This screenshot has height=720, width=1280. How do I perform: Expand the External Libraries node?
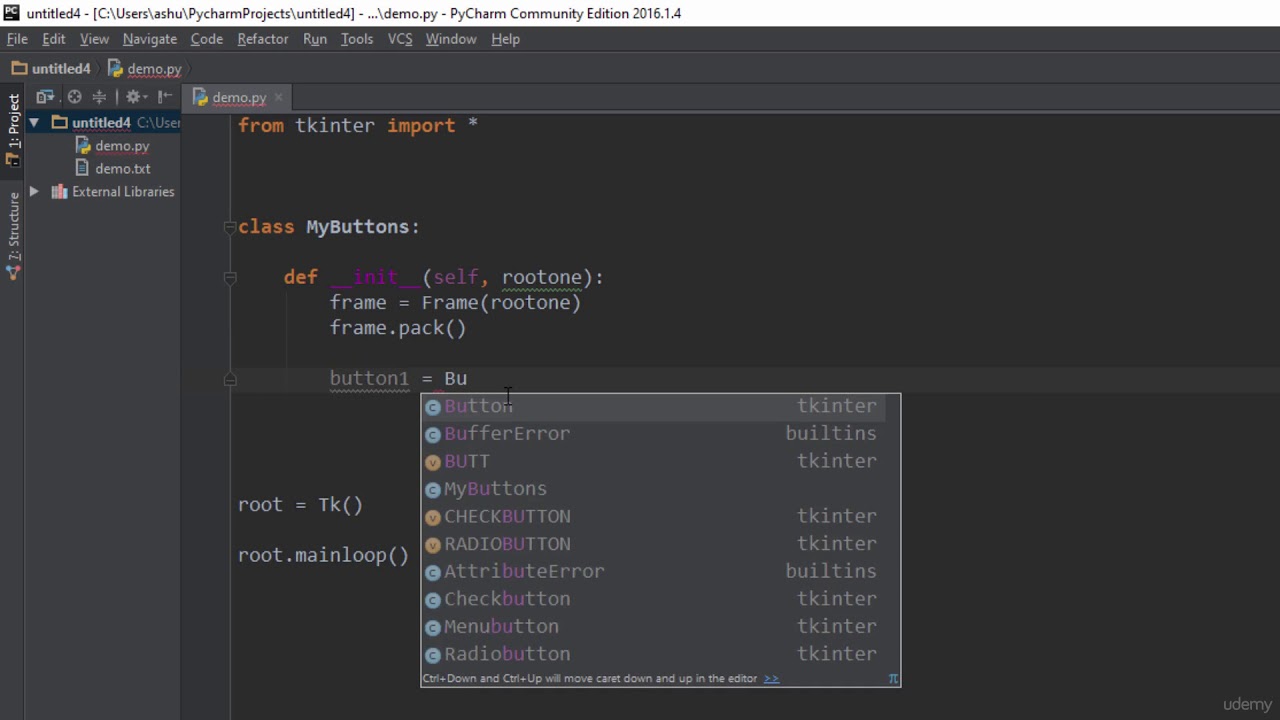pyautogui.click(x=34, y=191)
